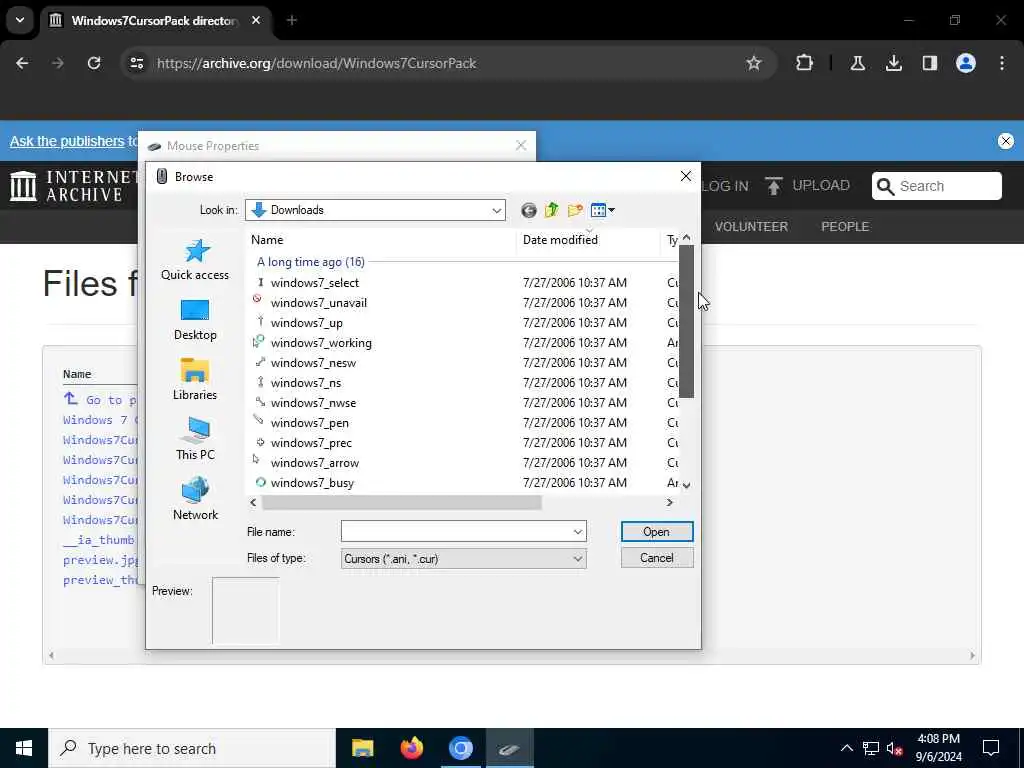This screenshot has height=768, width=1024.
Task: Click the File name input field
Action: coord(456,532)
